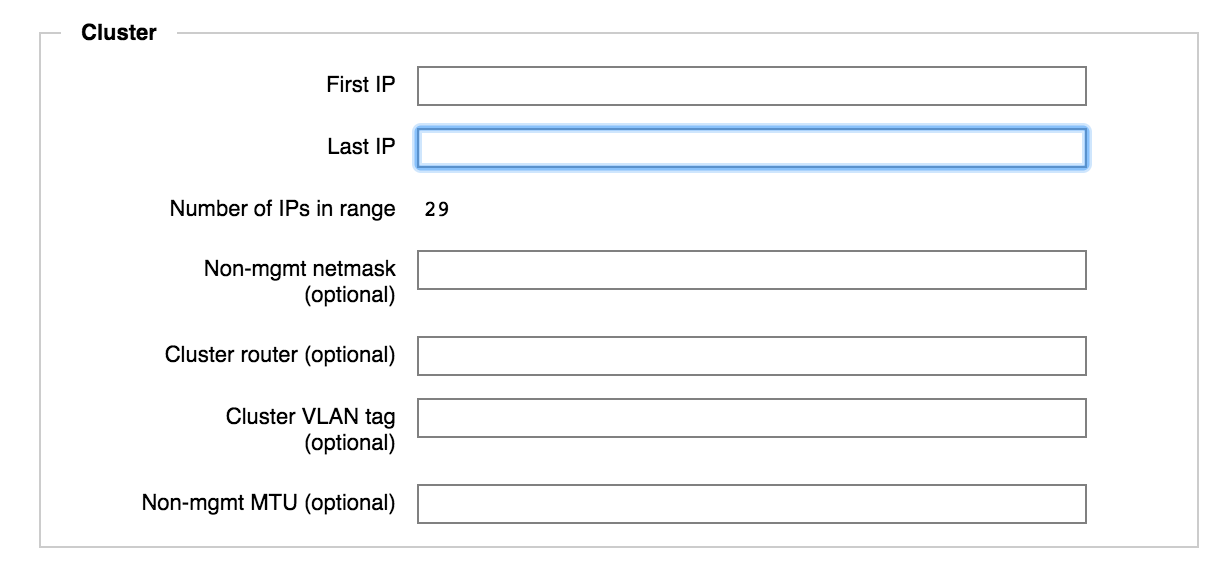Click the 'Number of IPs in range' label
The width and height of the screenshot is (1227, 566).
(283, 210)
